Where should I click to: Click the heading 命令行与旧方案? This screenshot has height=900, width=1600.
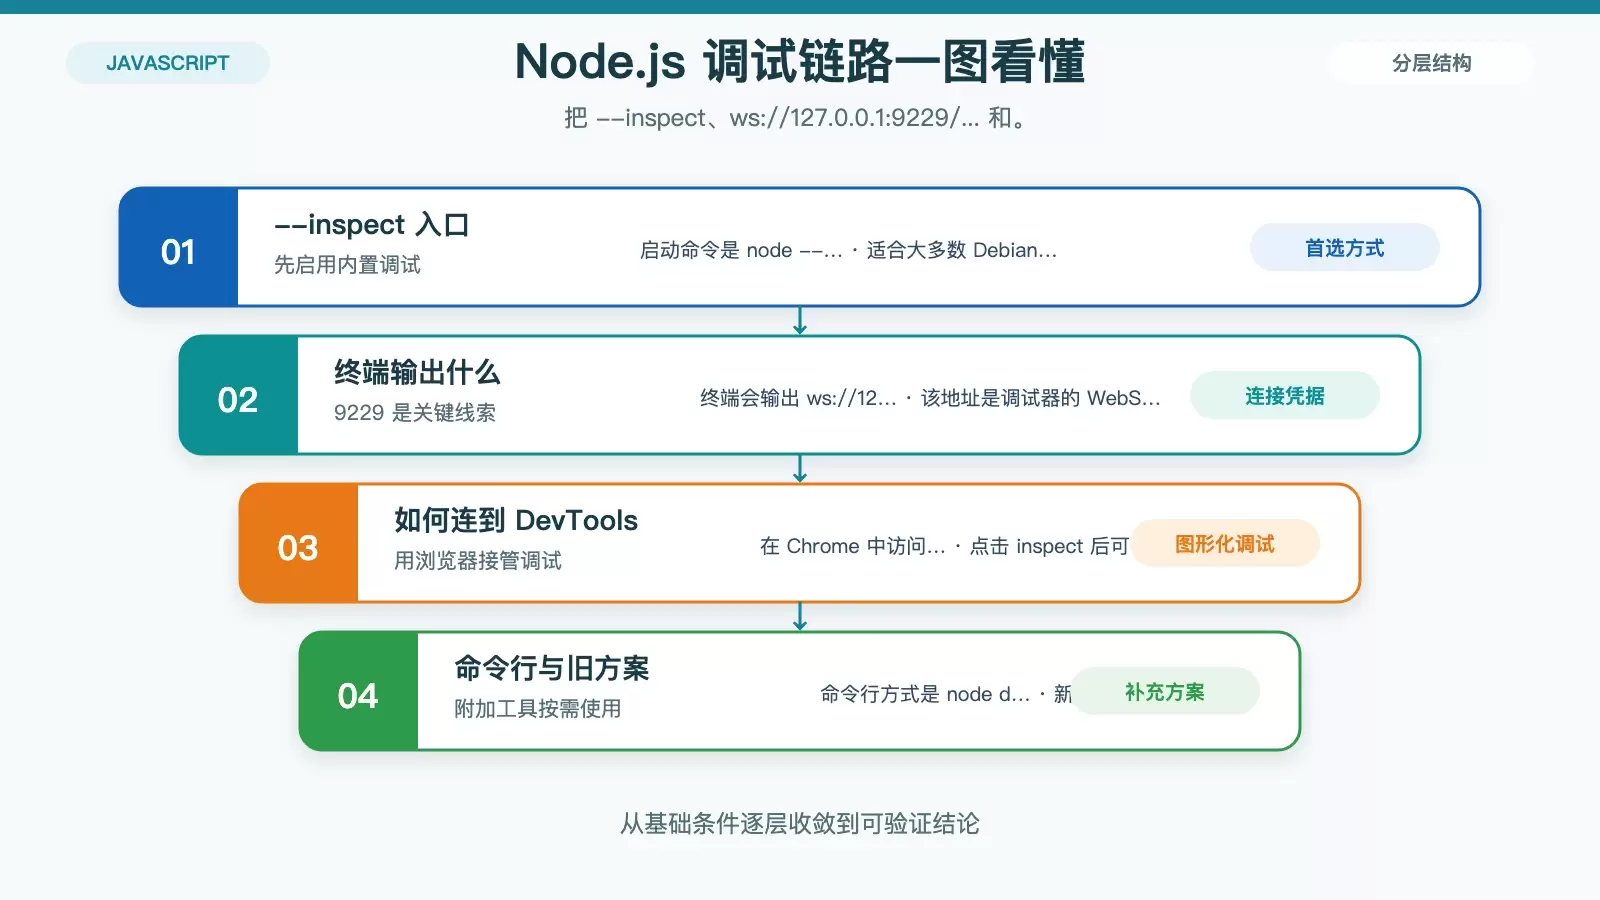(552, 668)
